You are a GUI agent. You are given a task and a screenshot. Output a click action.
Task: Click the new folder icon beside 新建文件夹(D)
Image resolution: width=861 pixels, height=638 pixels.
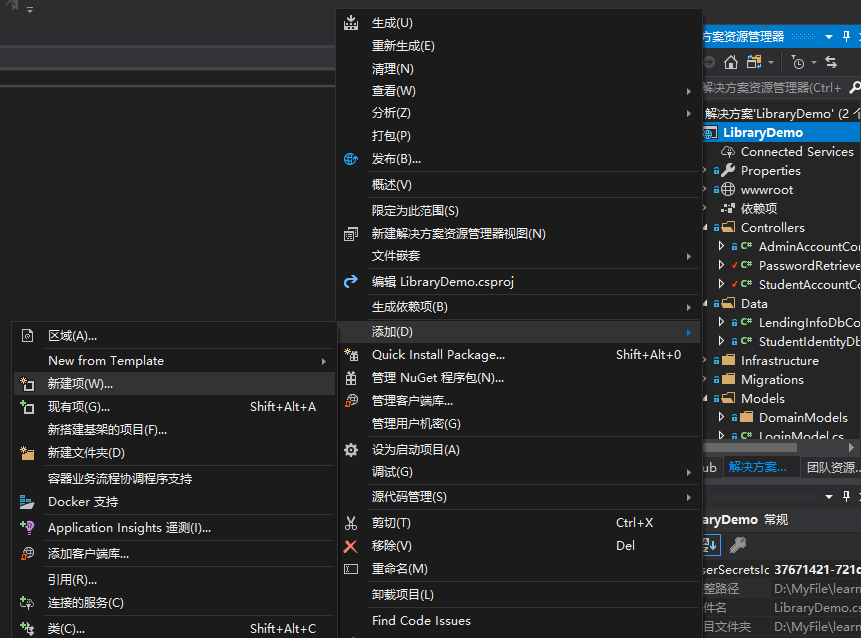pyautogui.click(x=27, y=453)
